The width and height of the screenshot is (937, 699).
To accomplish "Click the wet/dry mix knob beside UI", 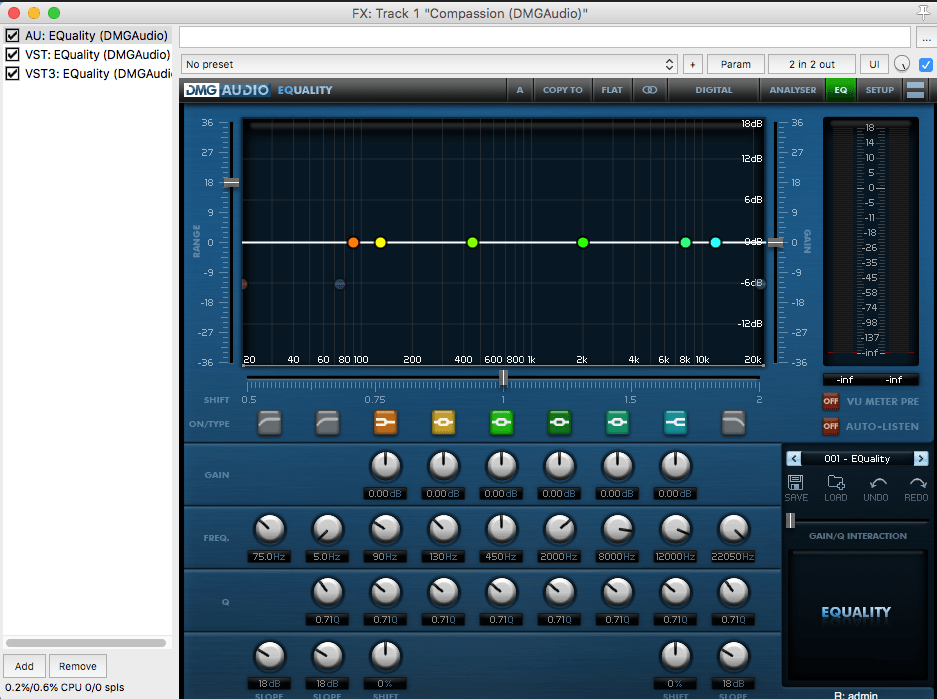I will pyautogui.click(x=902, y=64).
